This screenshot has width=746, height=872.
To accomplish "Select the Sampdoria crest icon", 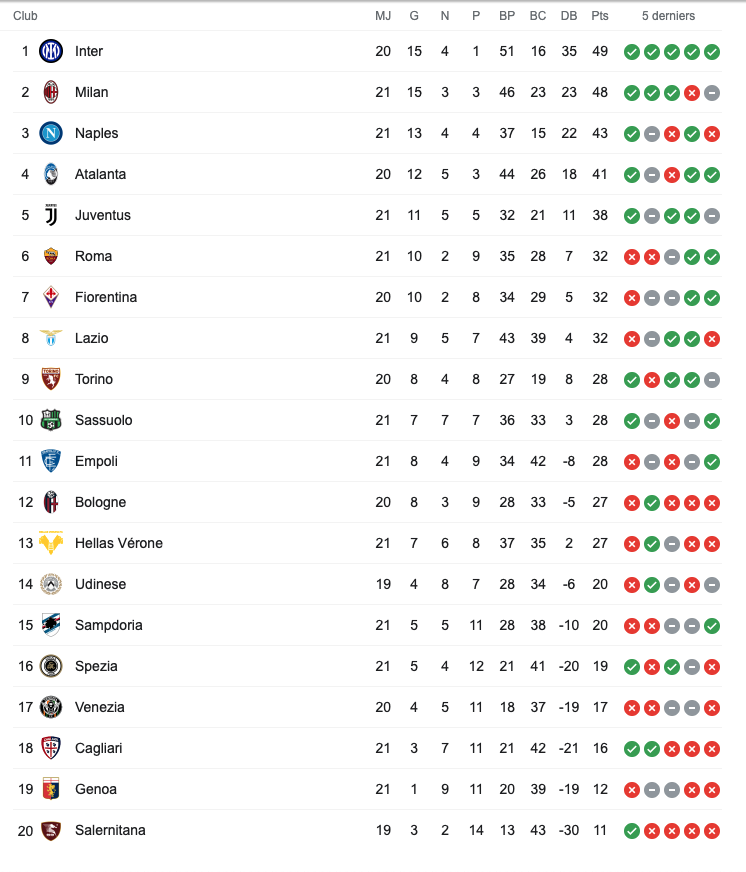I will pos(51,625).
